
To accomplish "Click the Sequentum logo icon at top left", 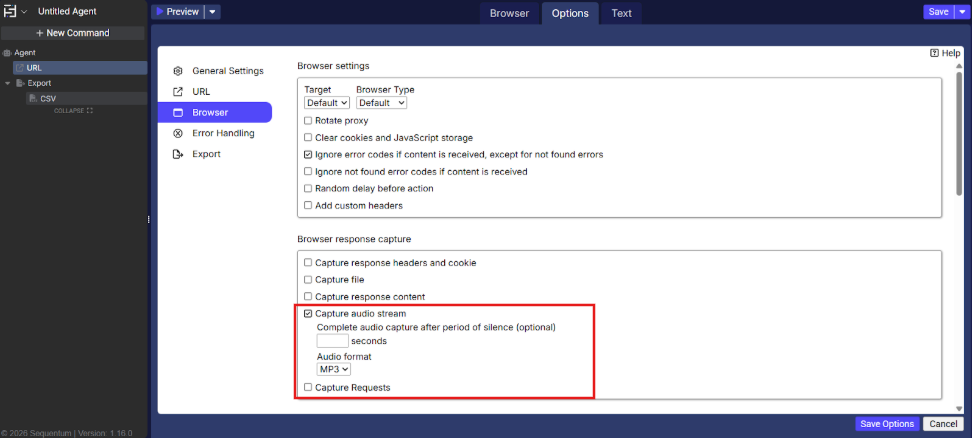I will [x=11, y=12].
